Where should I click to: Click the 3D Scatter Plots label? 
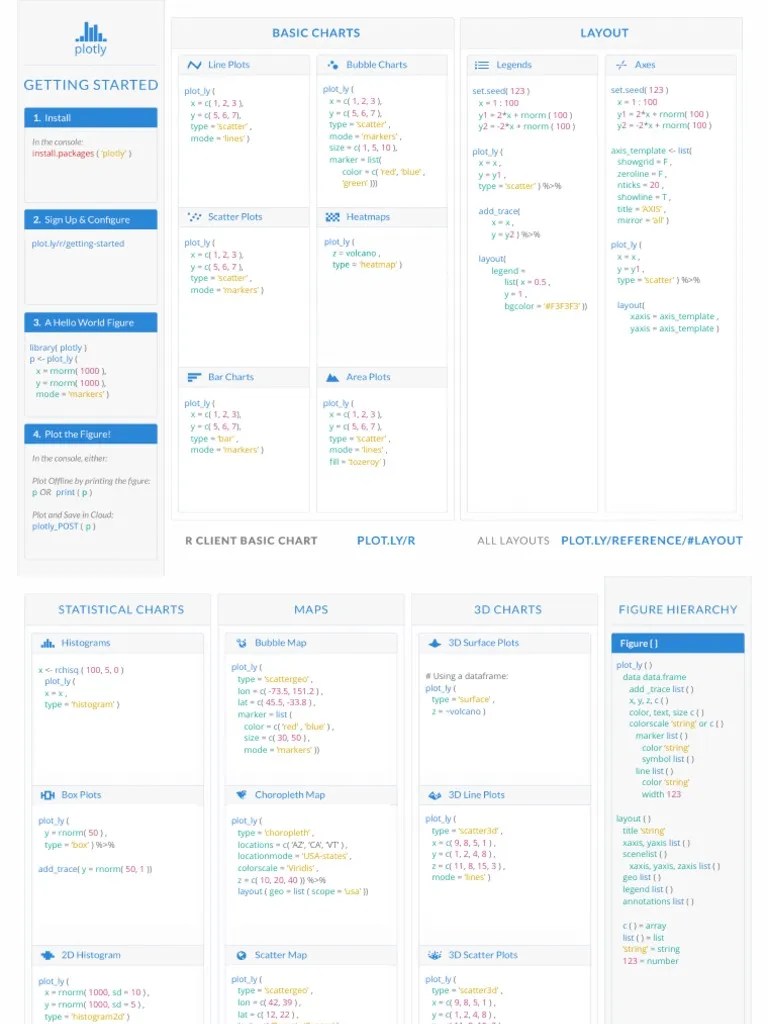[x=483, y=955]
